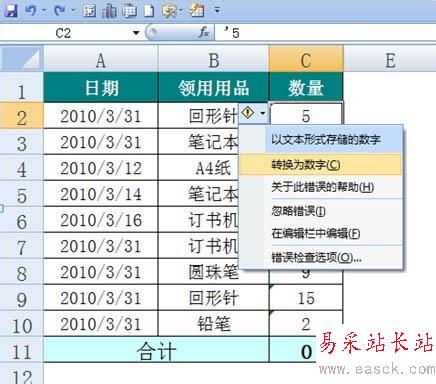This screenshot has width=436, height=384.
Task: Open the Undo history dropdown arrow
Action: click(44, 10)
